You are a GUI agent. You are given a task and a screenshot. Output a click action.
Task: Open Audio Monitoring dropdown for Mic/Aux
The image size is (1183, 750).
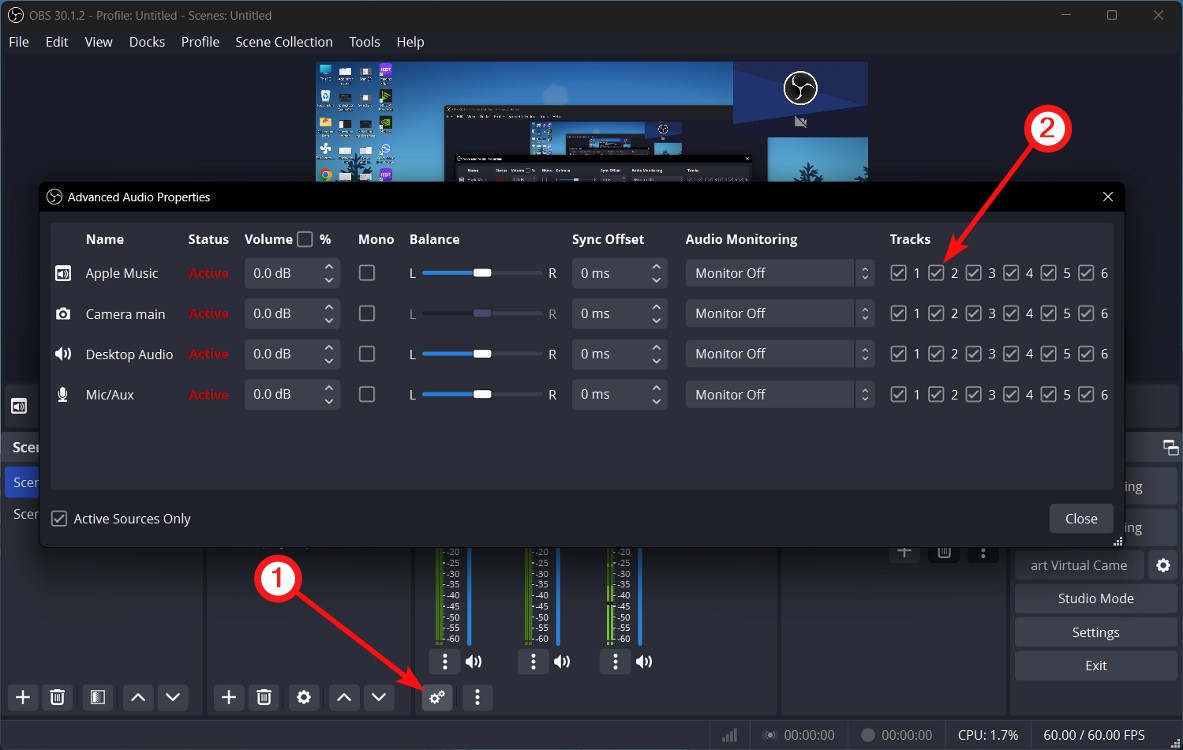(779, 395)
